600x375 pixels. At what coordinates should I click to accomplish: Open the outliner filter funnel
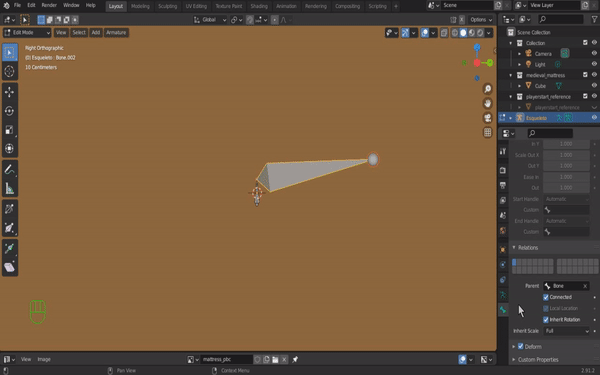coord(594,19)
